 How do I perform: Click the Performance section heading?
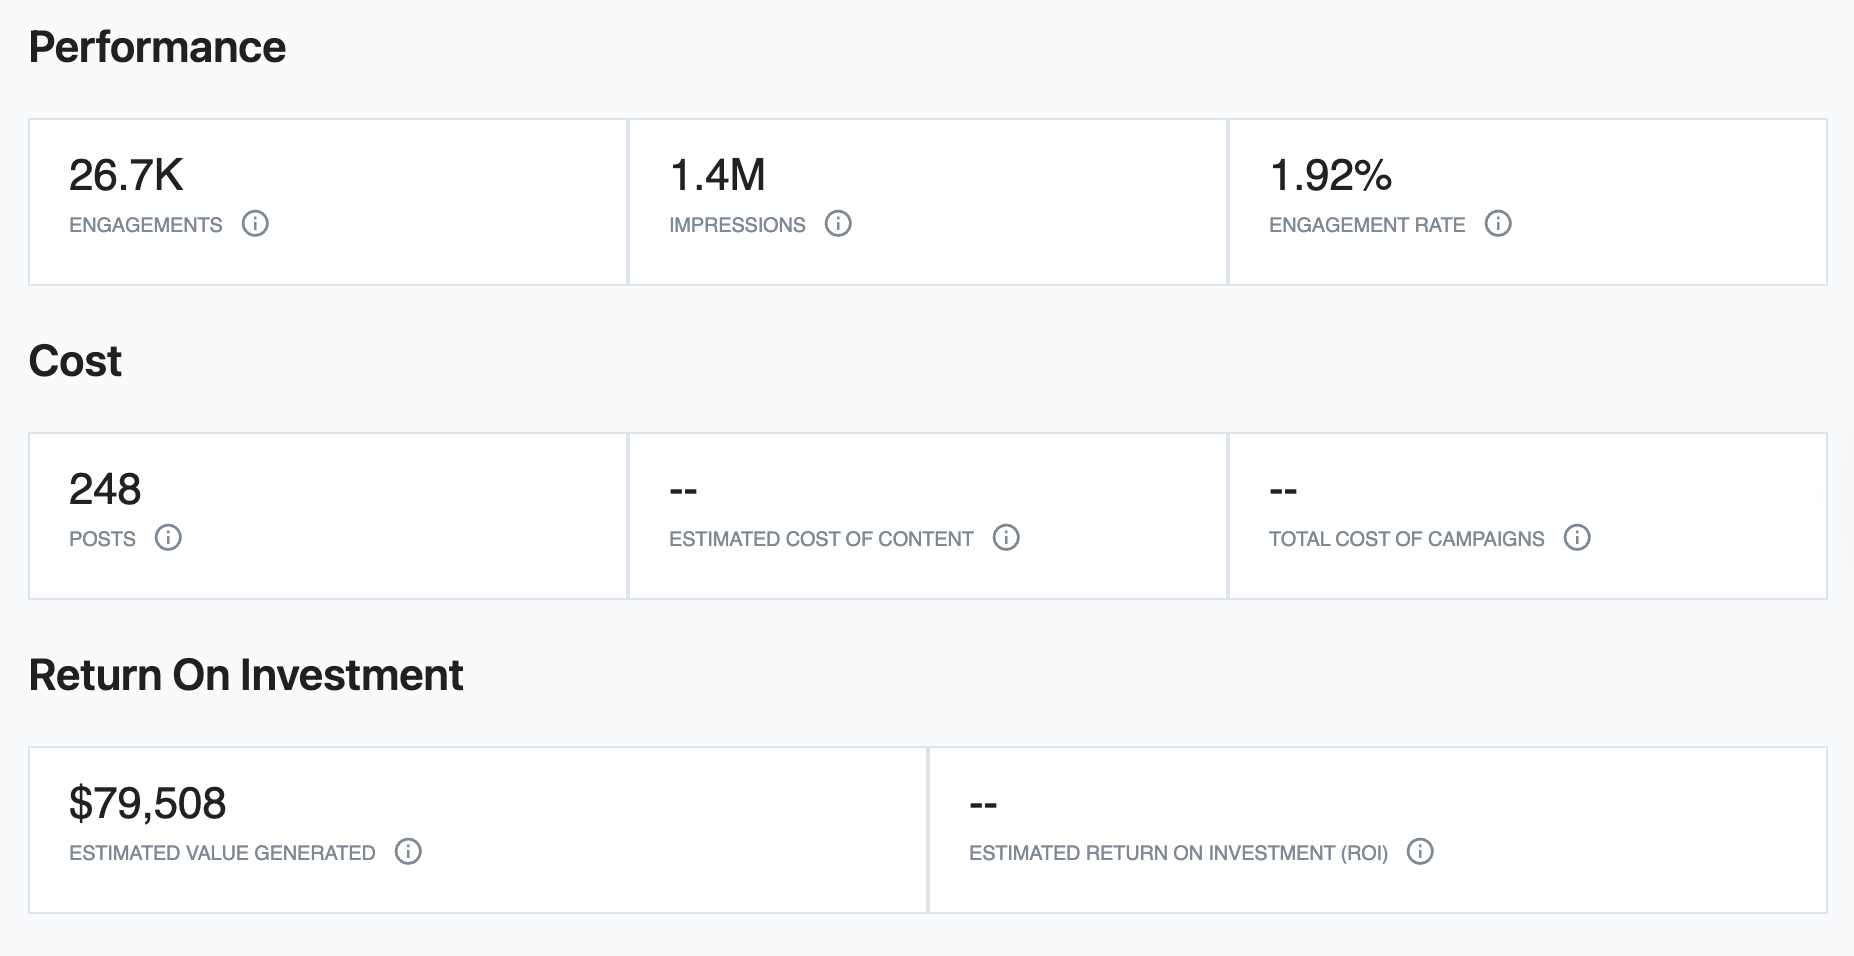click(157, 47)
